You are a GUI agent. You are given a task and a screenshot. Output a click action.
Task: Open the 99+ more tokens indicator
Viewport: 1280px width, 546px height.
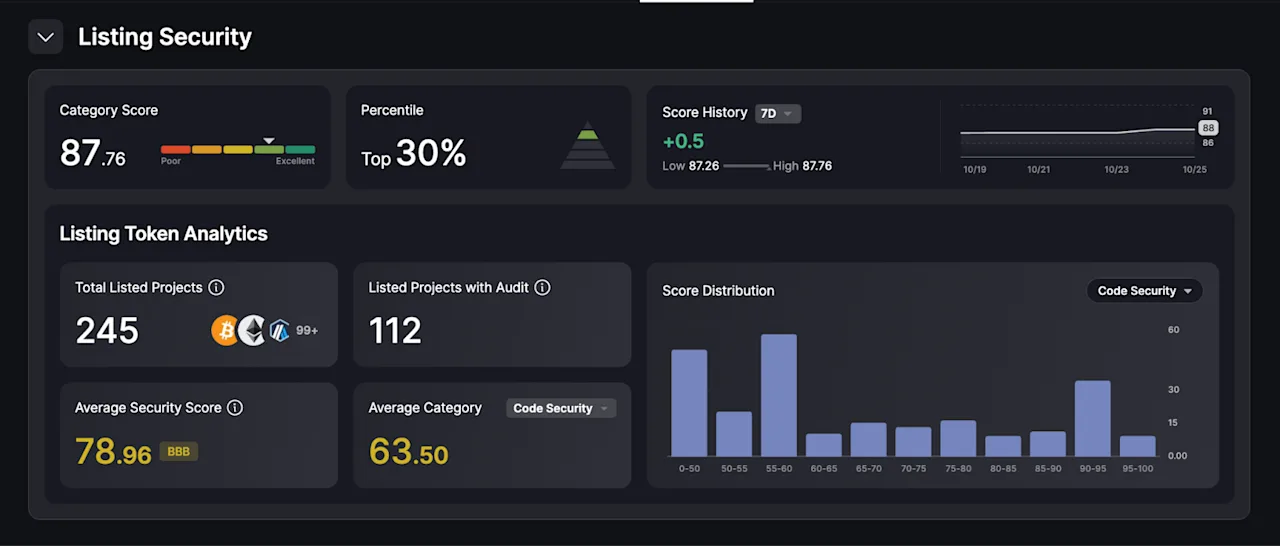[x=307, y=330]
